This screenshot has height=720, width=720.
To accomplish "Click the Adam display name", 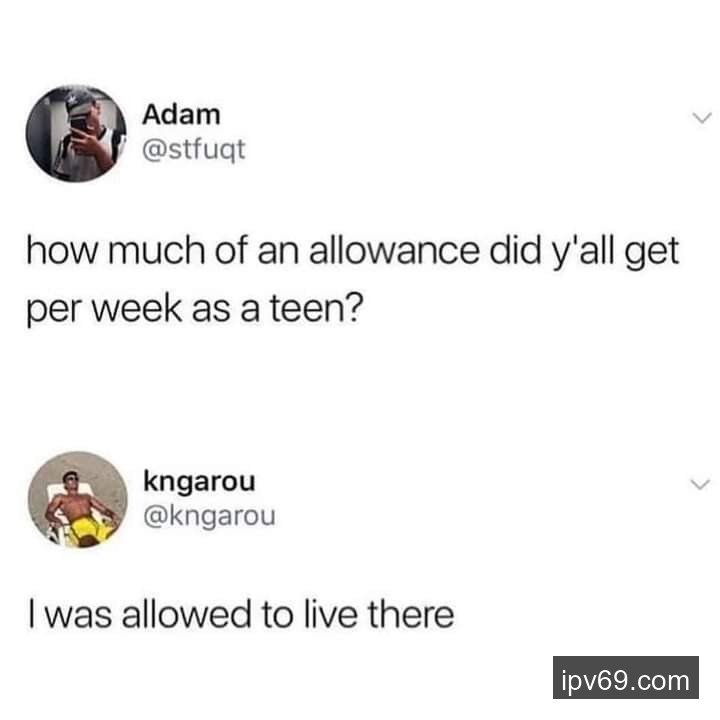I will [181, 114].
